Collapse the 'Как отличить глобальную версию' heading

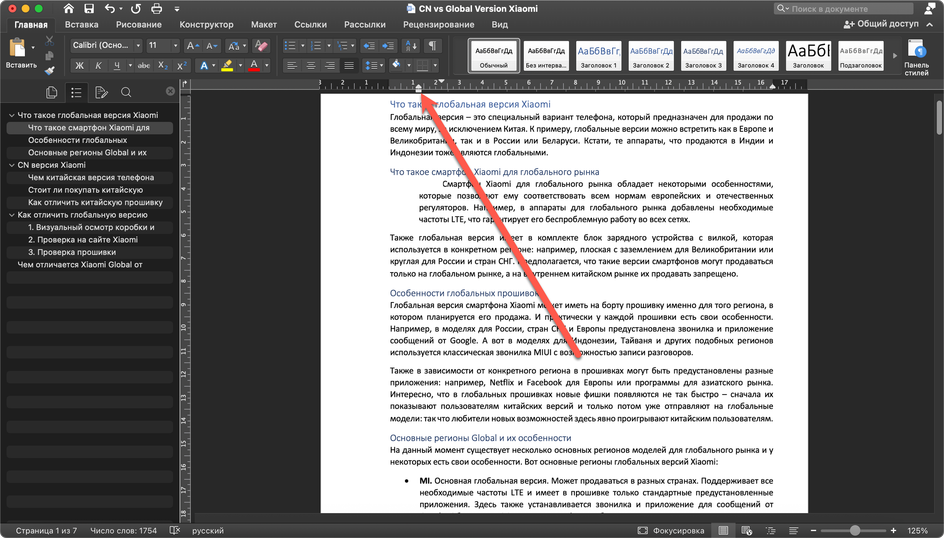tap(11, 215)
